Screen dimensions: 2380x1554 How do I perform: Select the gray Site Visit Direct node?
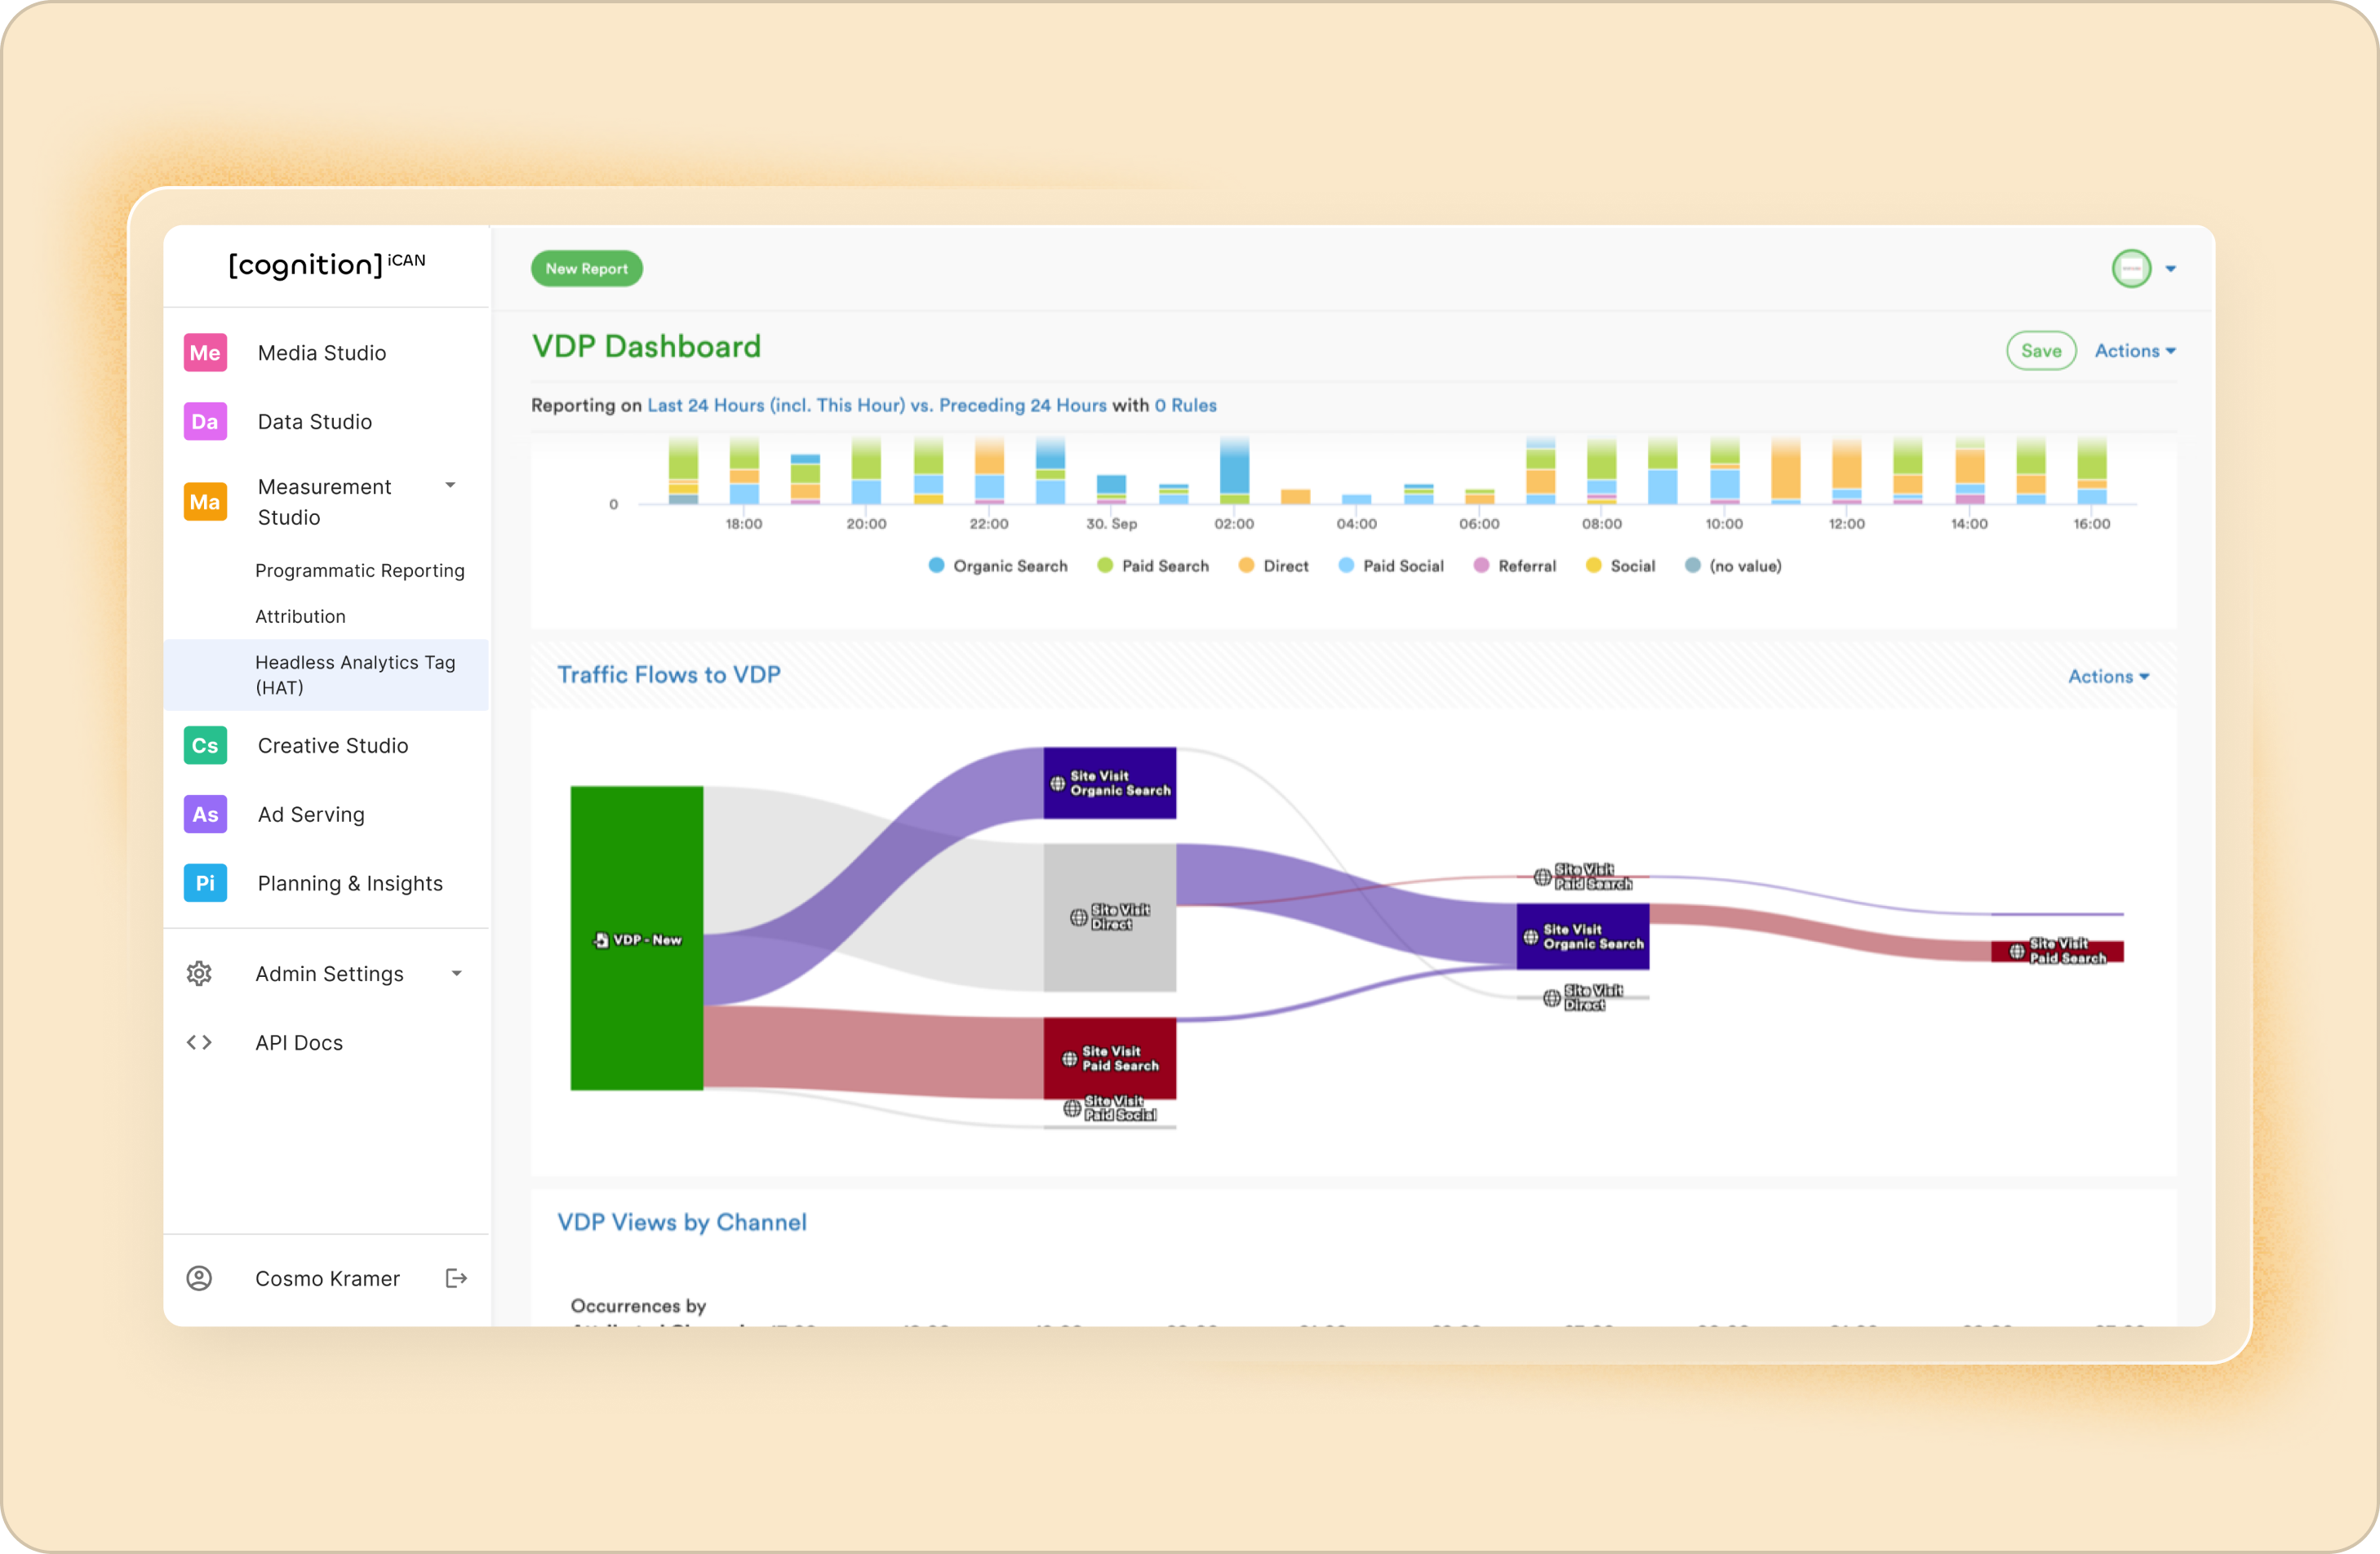tap(1110, 918)
